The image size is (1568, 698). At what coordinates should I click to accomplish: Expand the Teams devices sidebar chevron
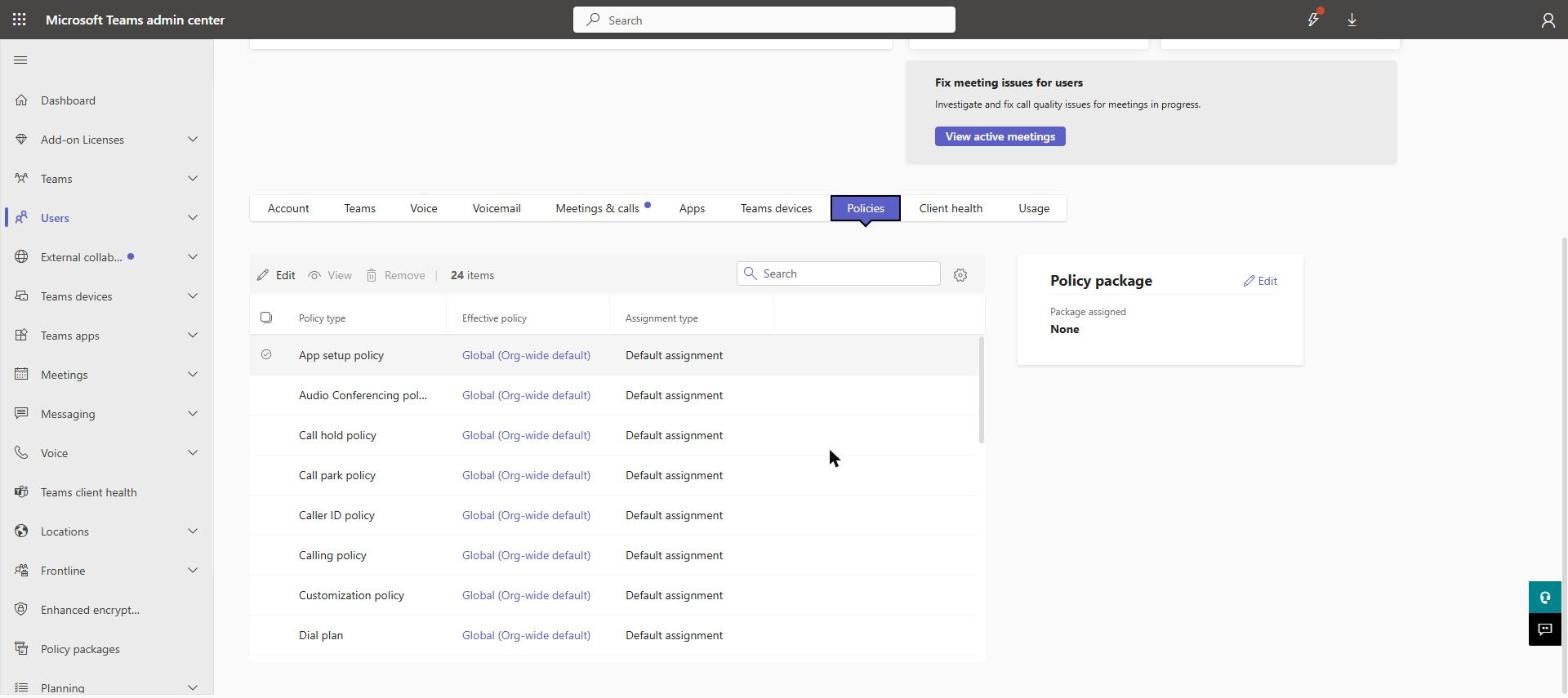192,296
